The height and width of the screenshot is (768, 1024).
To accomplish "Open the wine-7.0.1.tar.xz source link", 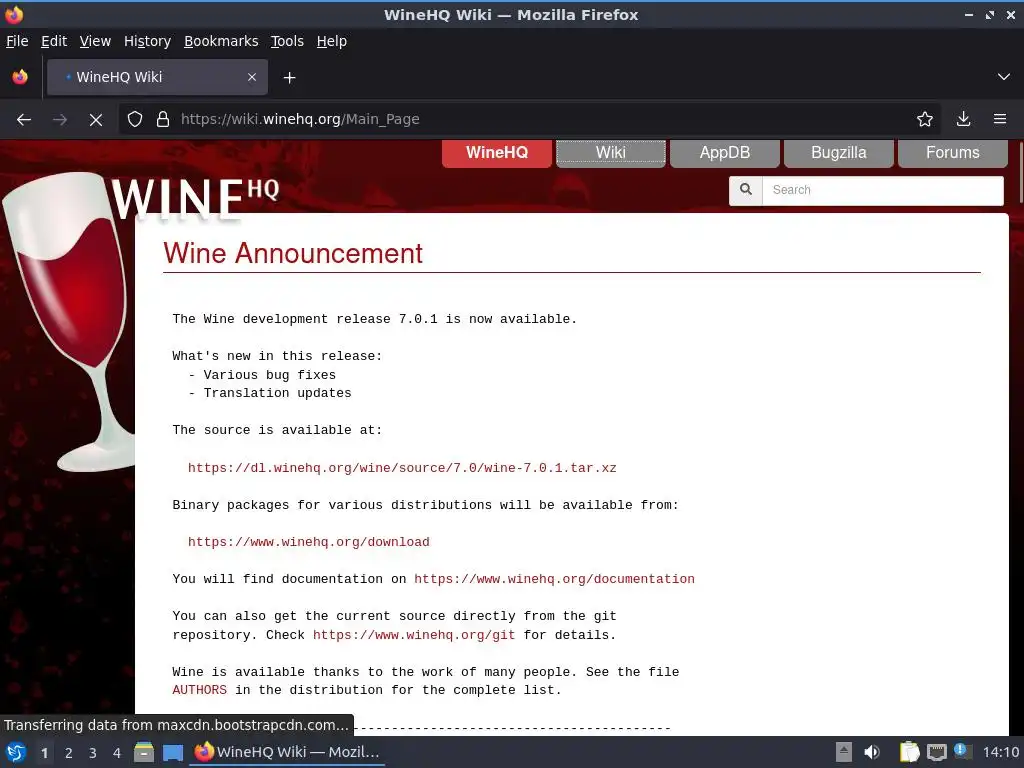I will click(x=402, y=468).
